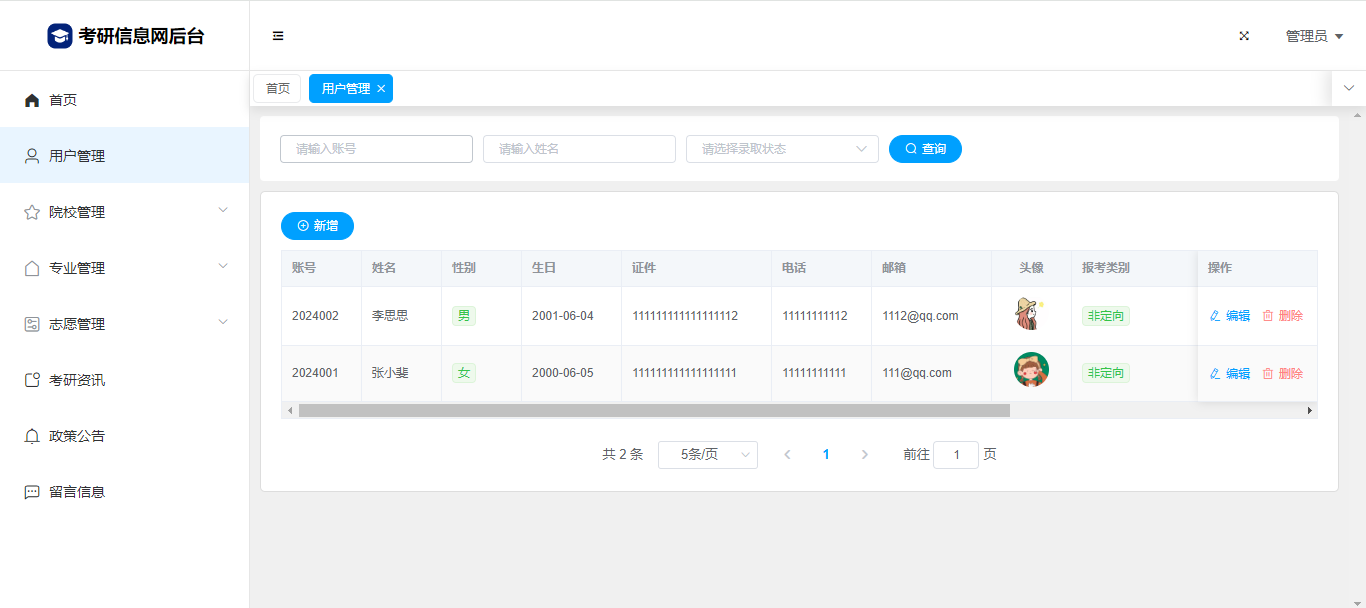Click 李思思's avatar thumbnail

click(1029, 315)
